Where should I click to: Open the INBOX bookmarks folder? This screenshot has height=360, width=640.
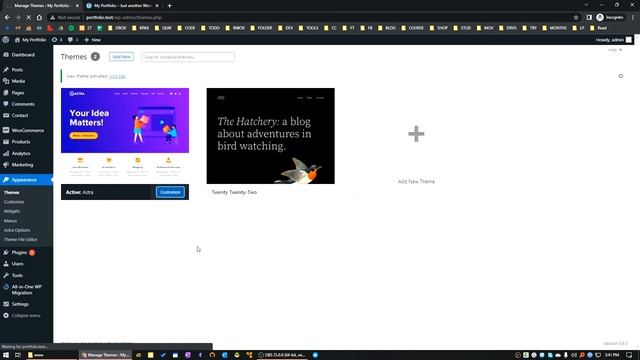[235, 28]
